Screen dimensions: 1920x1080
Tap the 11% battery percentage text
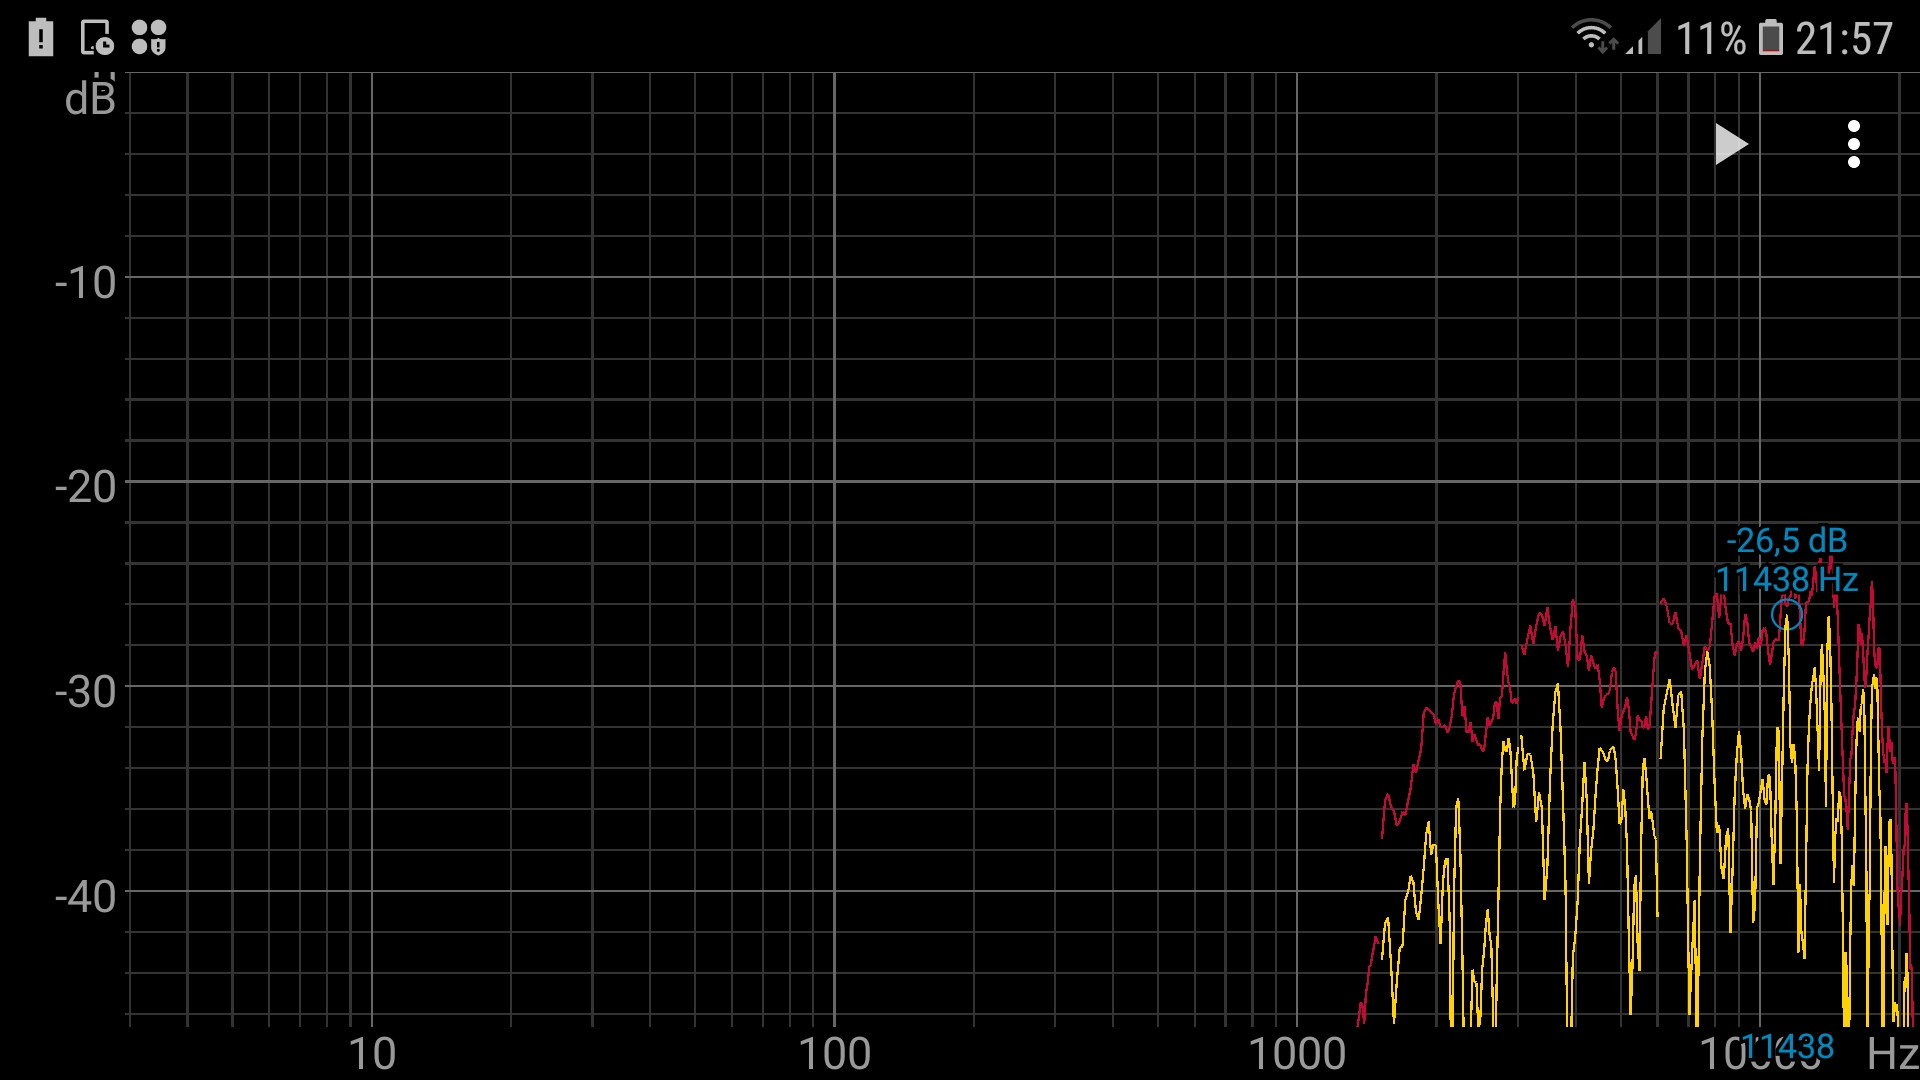click(1710, 39)
